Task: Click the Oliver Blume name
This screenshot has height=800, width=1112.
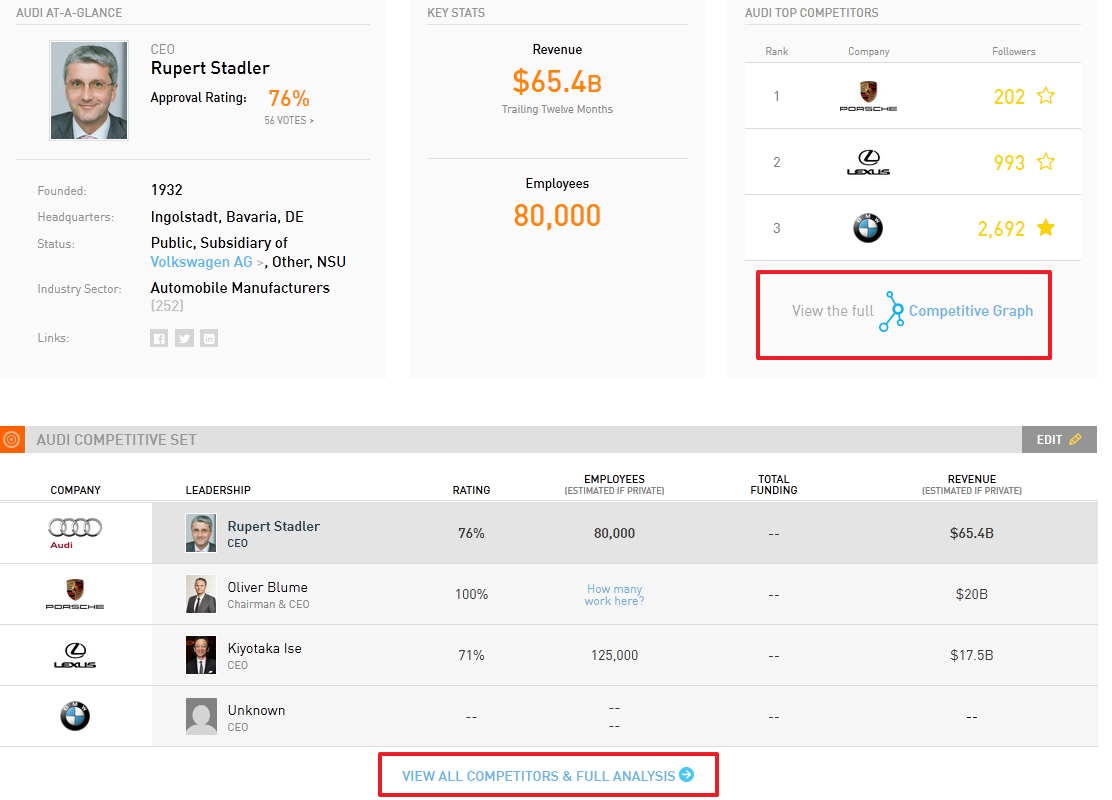Action: tap(267, 587)
